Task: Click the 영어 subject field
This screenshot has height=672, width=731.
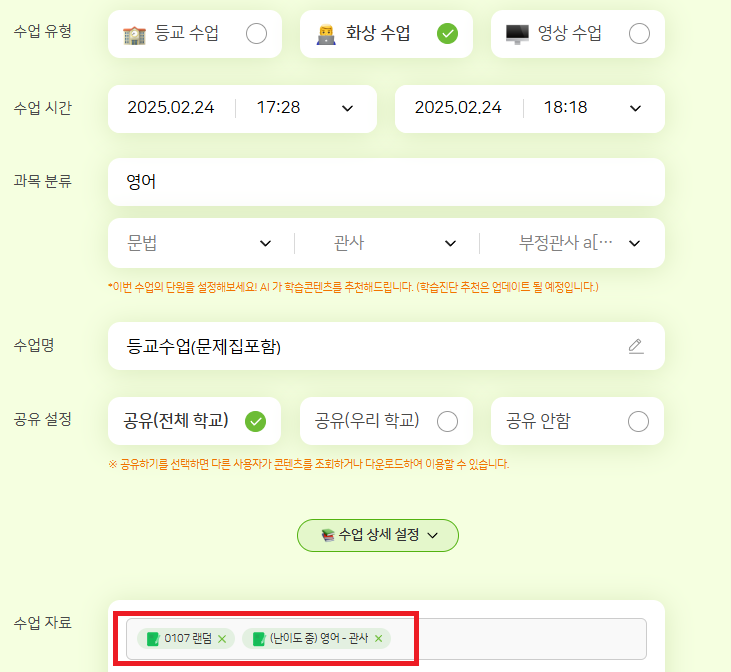Action: (386, 182)
